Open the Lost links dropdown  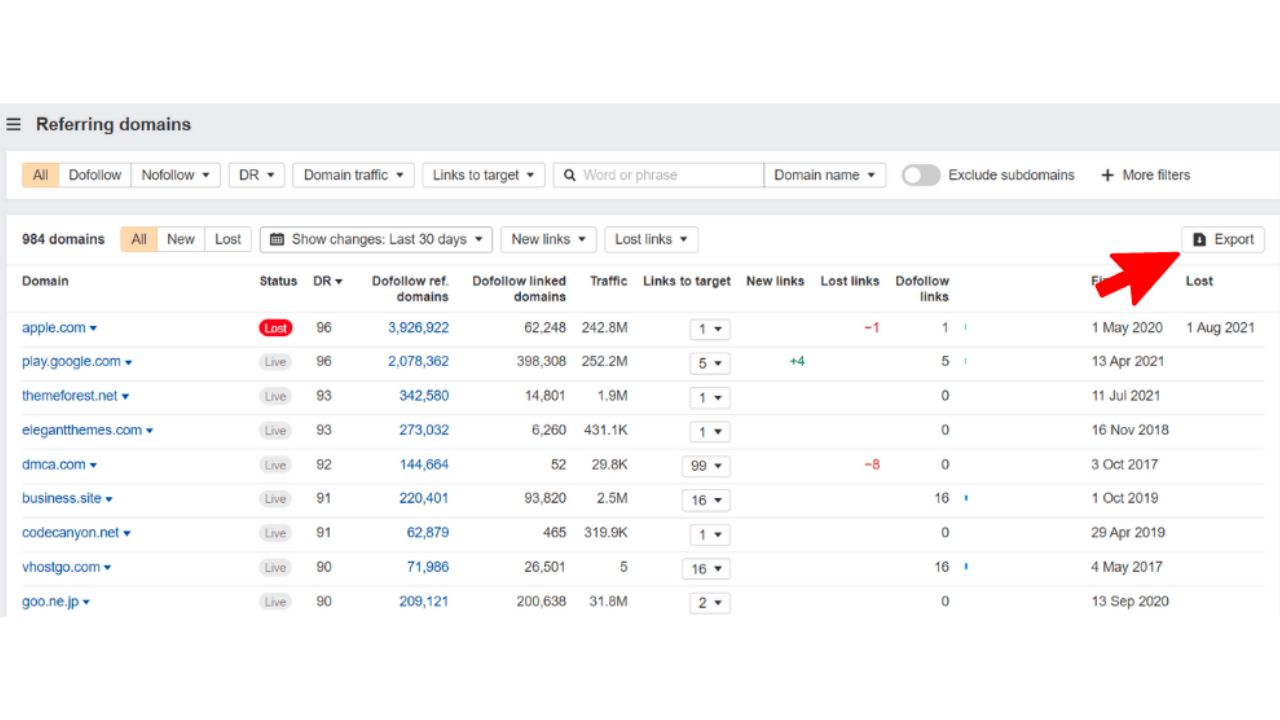651,240
